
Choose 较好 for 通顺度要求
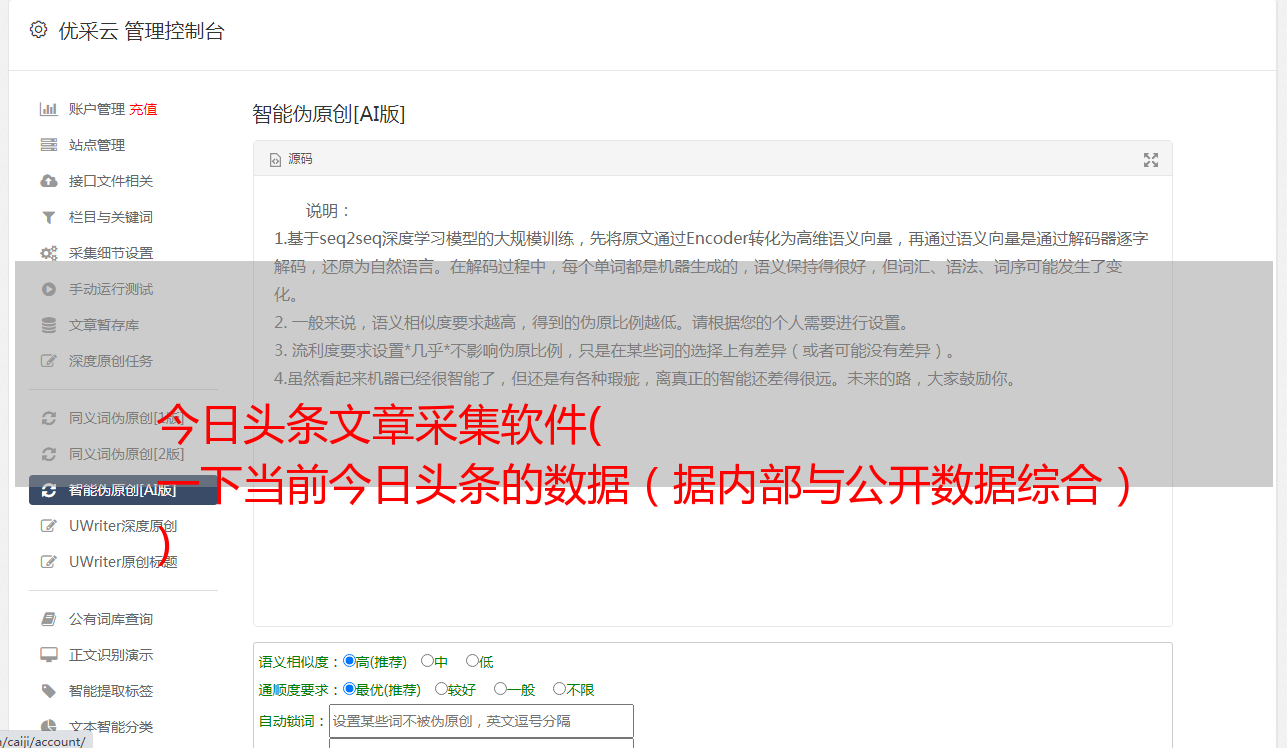(x=441, y=689)
